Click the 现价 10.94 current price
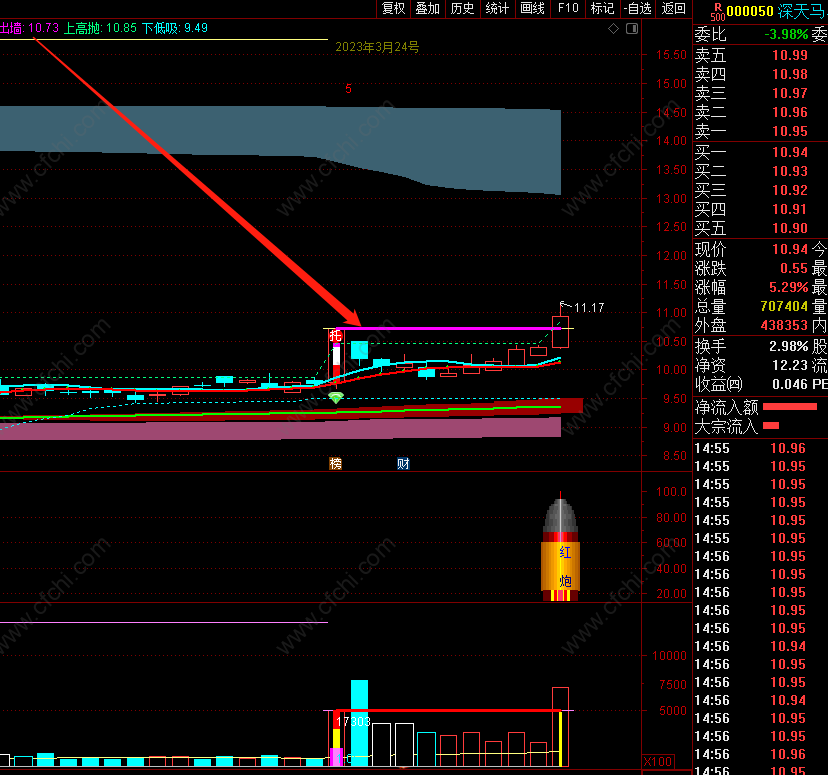Screen dimensions: 828x775 (x=790, y=249)
